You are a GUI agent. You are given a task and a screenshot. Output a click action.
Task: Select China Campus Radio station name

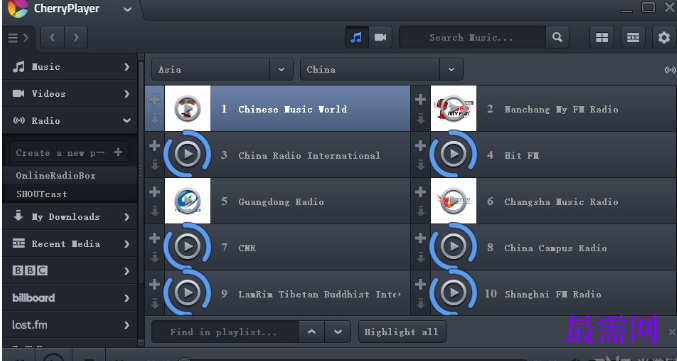pyautogui.click(x=555, y=248)
